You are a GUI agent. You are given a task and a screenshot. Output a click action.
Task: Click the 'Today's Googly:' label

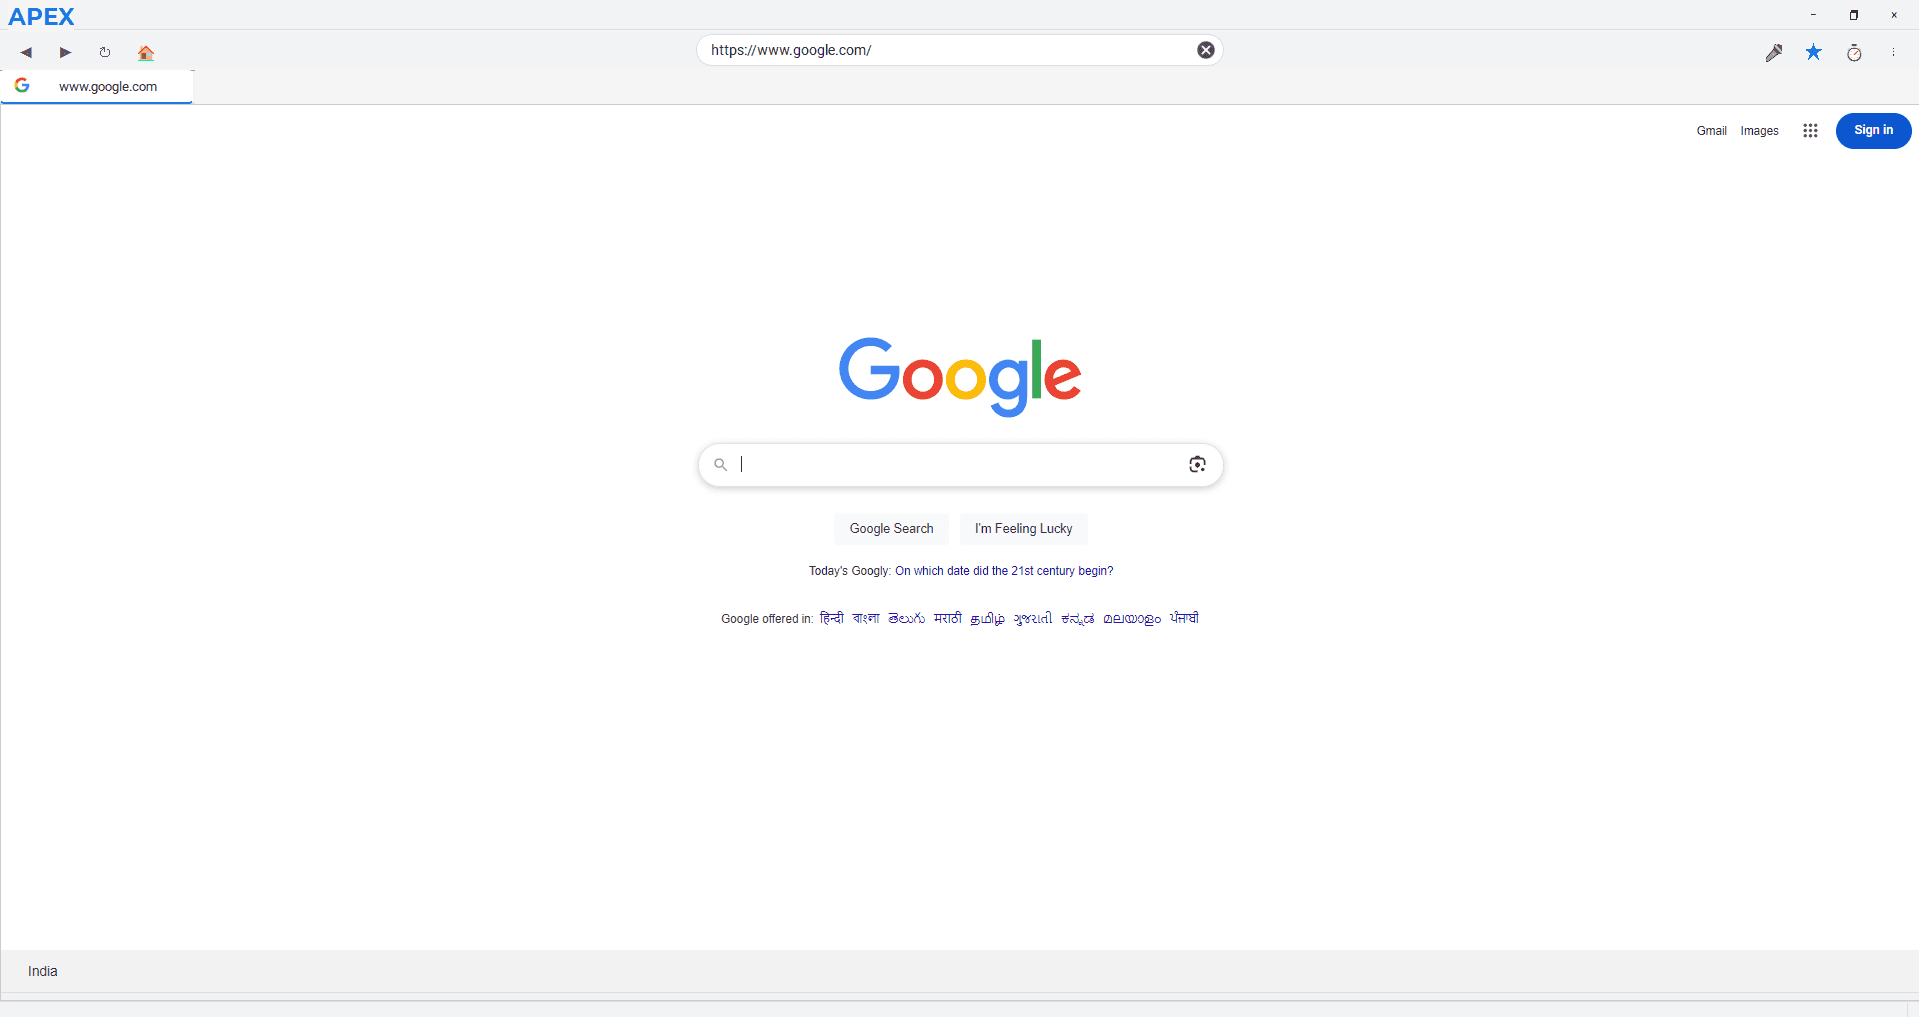tap(850, 571)
